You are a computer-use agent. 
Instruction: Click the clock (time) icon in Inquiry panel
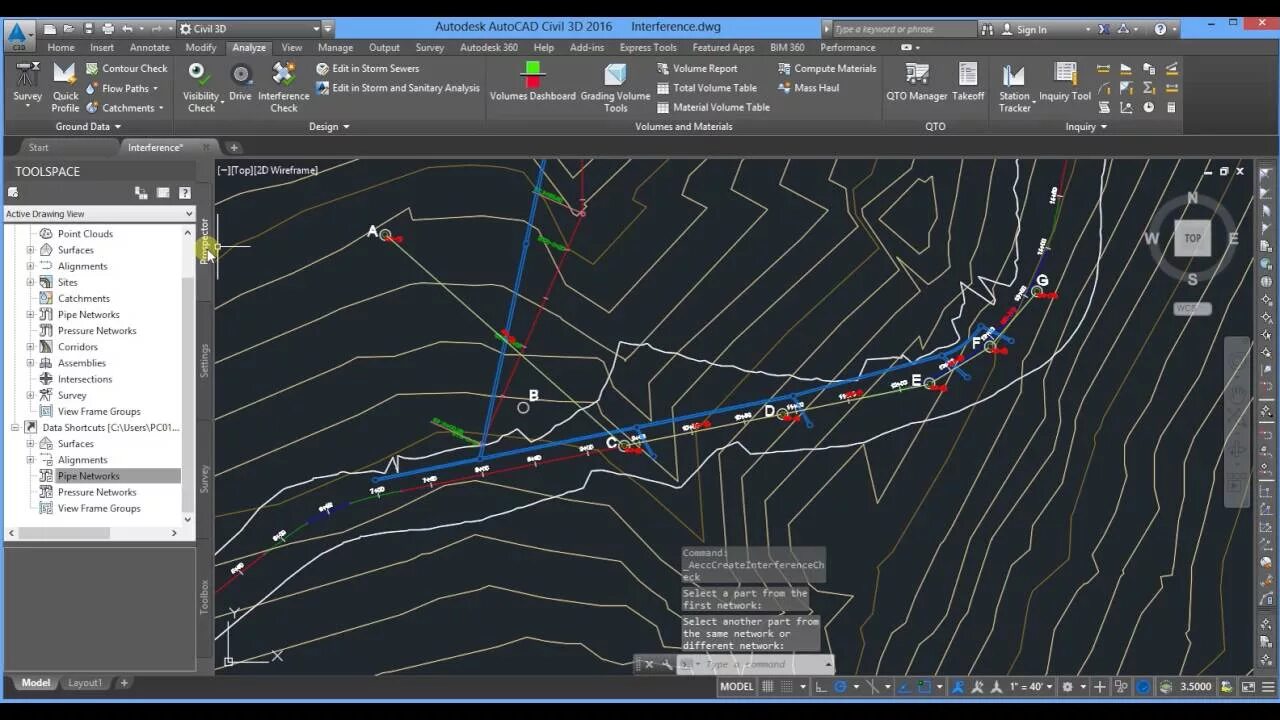point(1148,107)
